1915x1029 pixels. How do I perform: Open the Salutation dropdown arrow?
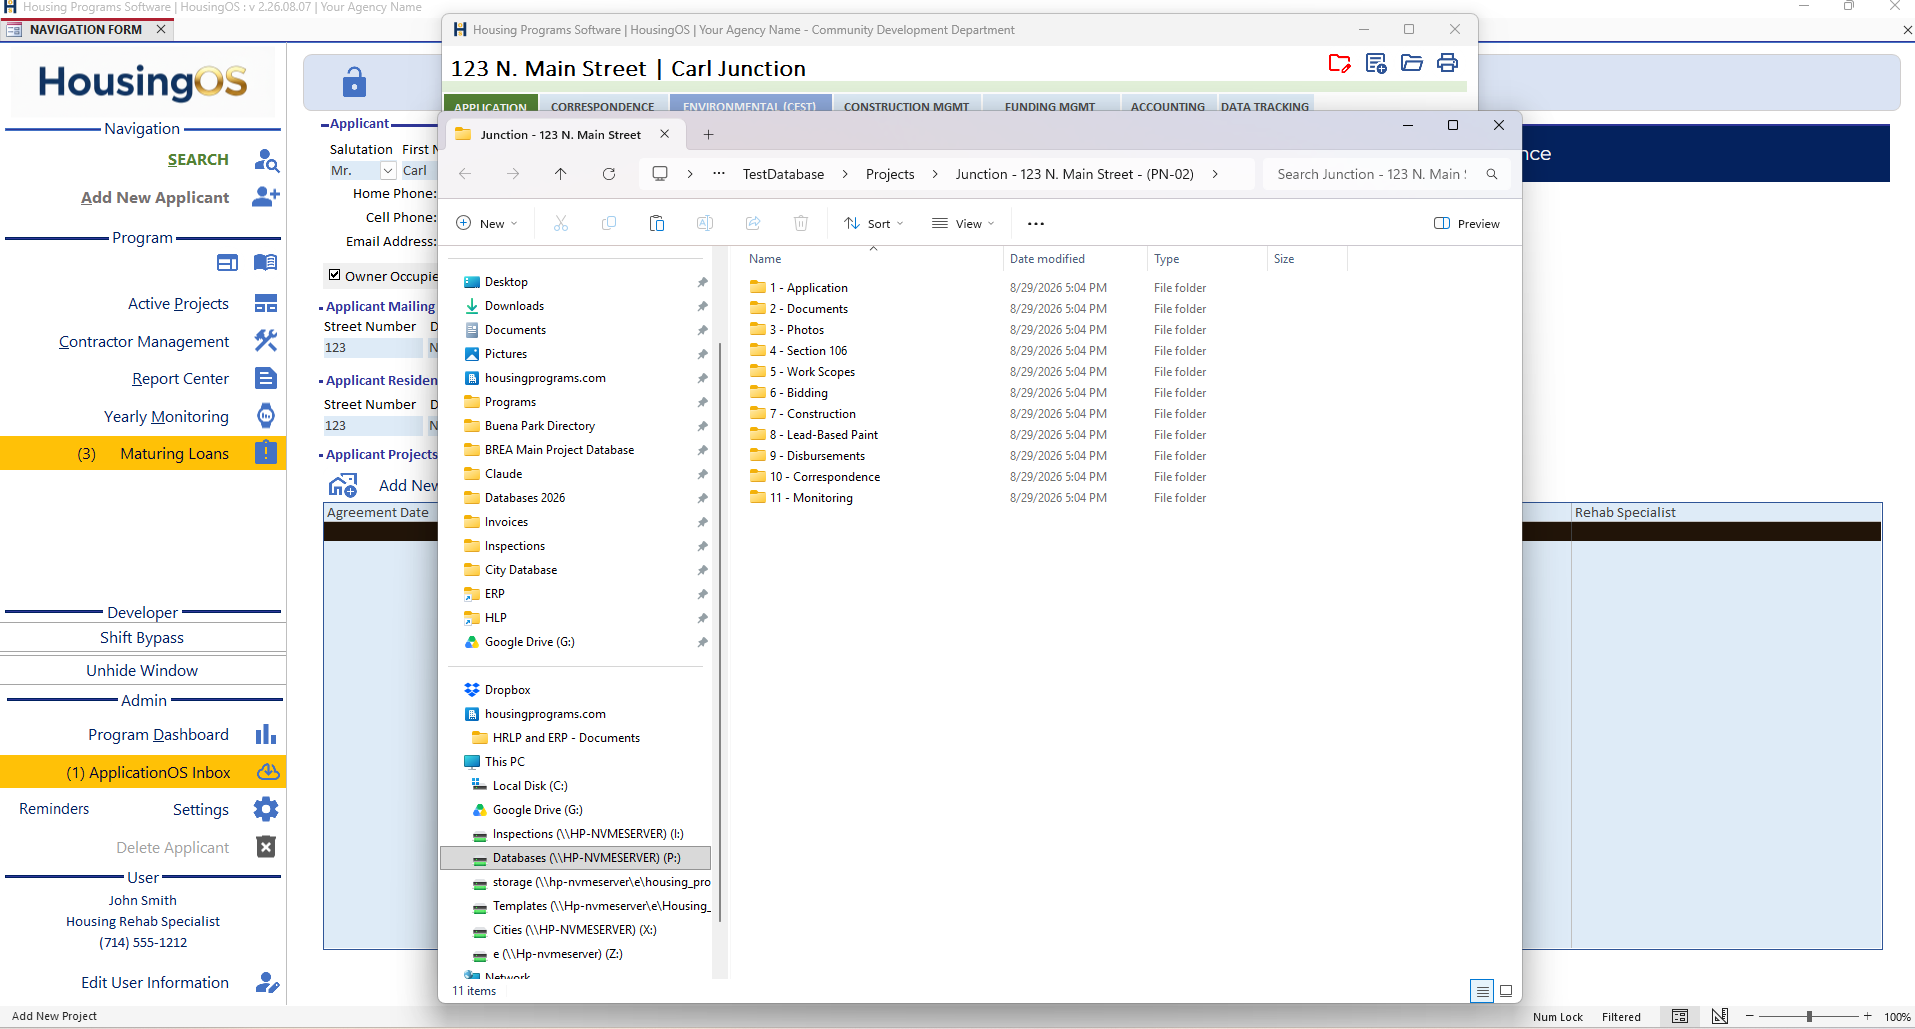point(388,171)
